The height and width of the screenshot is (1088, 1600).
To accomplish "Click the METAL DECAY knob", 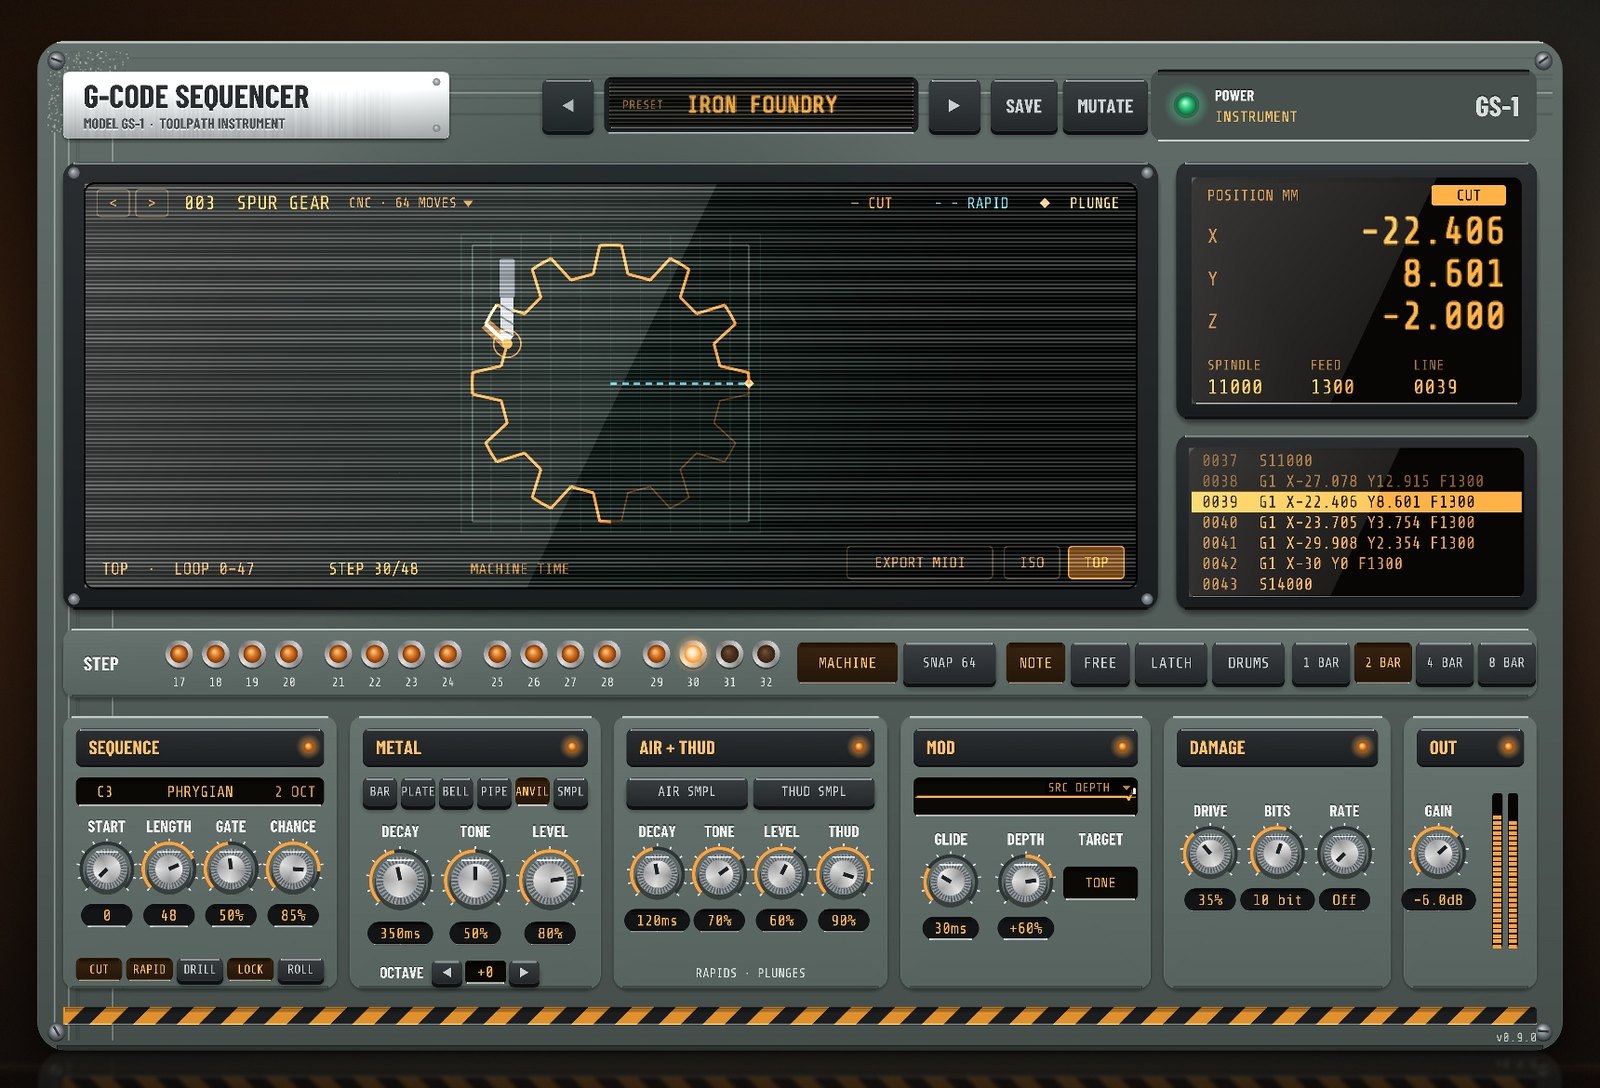I will click(400, 880).
